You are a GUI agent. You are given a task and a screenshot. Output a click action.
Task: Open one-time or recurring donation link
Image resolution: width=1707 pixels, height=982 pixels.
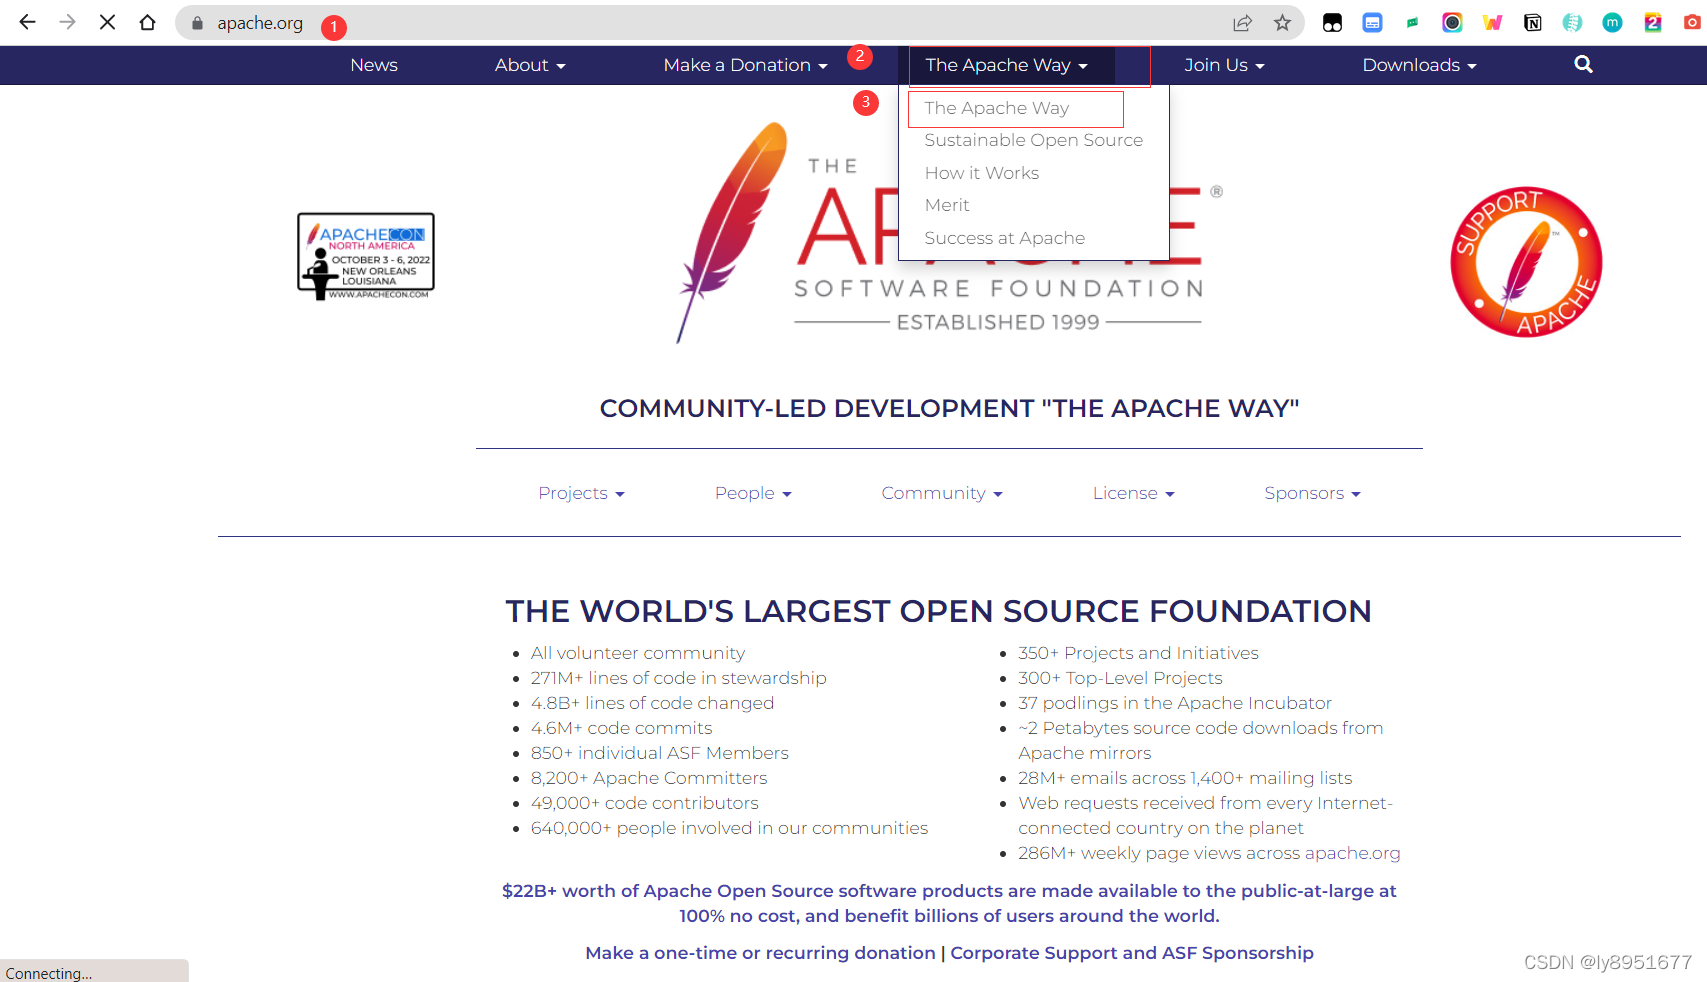click(x=760, y=953)
